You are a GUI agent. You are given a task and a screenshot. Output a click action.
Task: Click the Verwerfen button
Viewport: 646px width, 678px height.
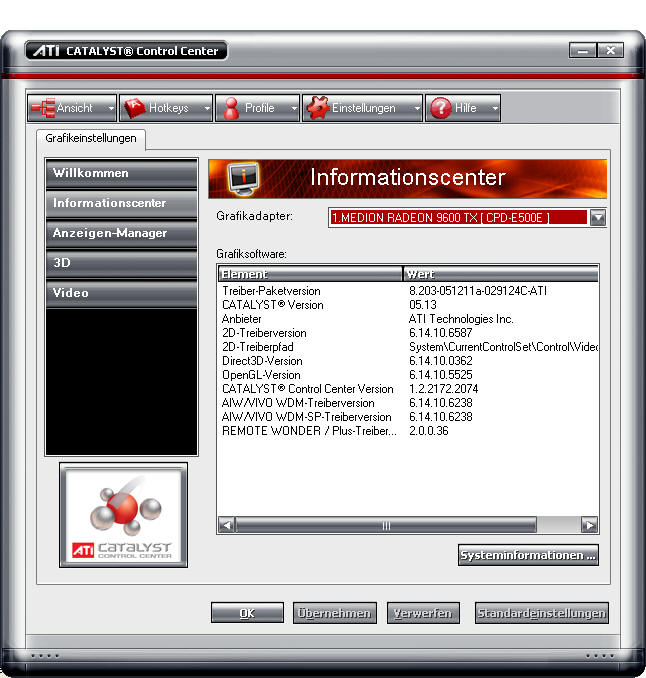[423, 613]
